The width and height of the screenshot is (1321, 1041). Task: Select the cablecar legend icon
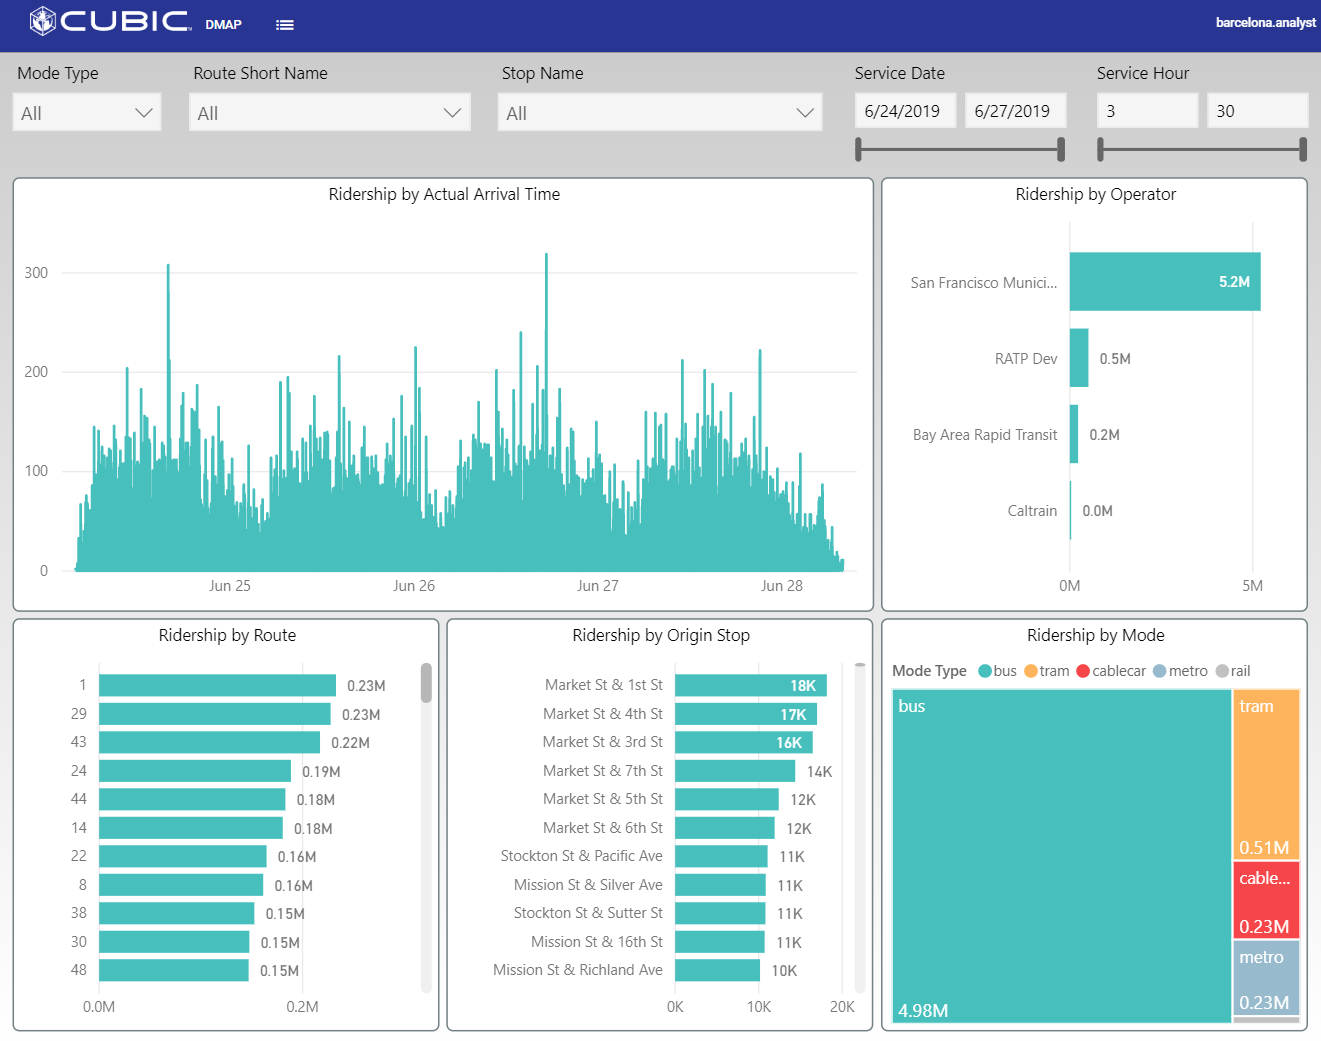pyautogui.click(x=1084, y=671)
